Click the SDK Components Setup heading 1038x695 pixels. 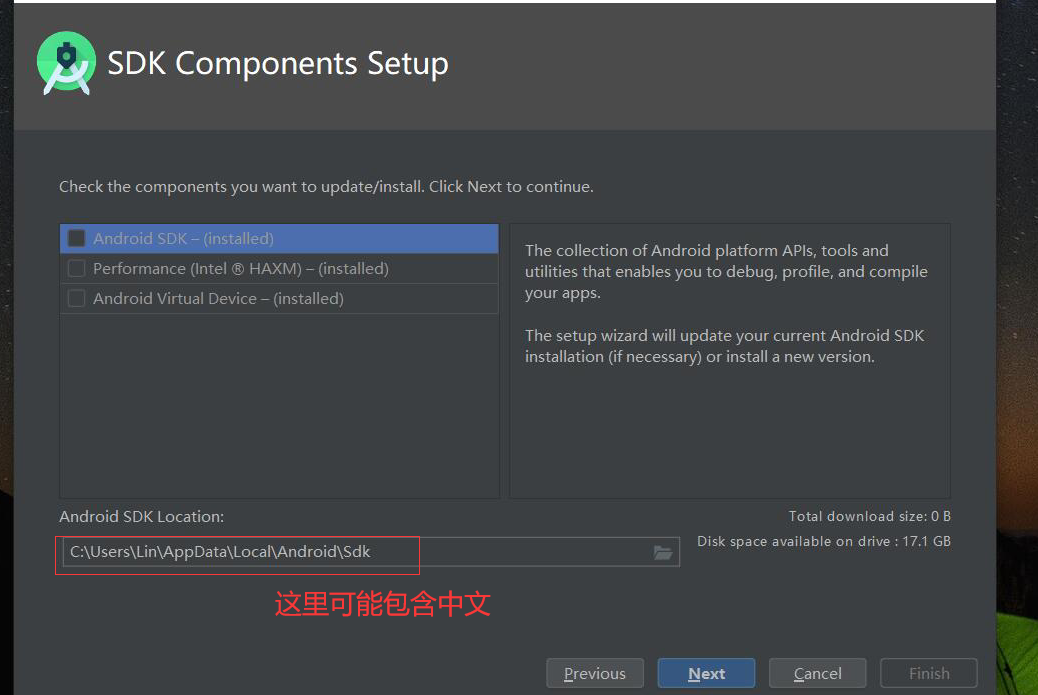[x=278, y=64]
